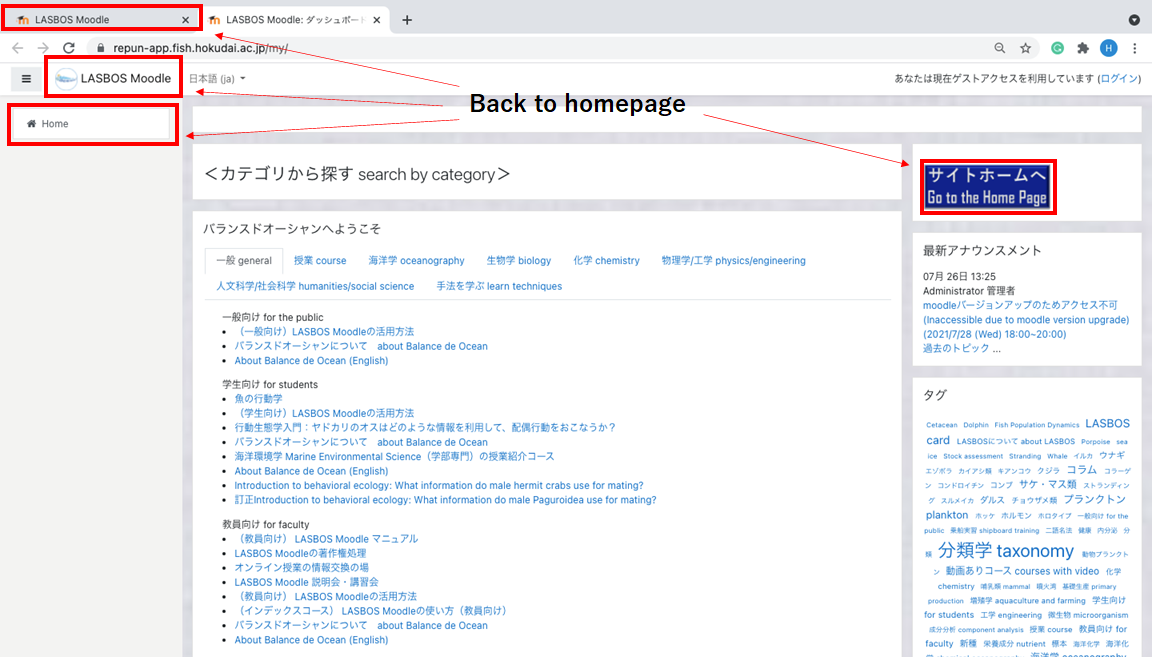The image size is (1152, 657).
Task: Open the tab search dropdown arrow
Action: (1134, 20)
